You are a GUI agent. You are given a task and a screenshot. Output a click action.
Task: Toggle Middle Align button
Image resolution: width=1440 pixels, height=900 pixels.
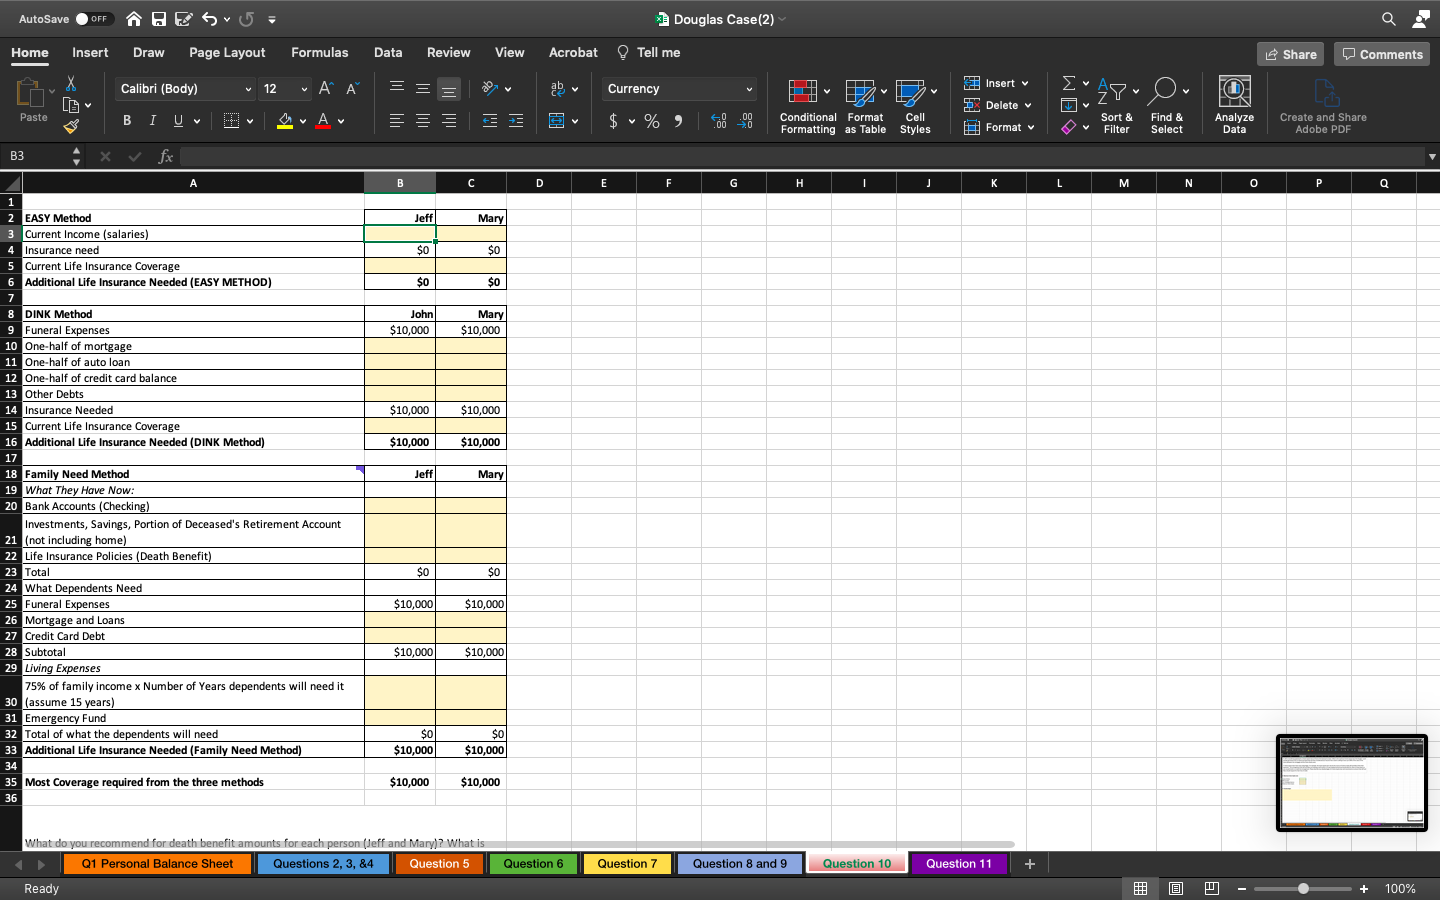pyautogui.click(x=423, y=89)
